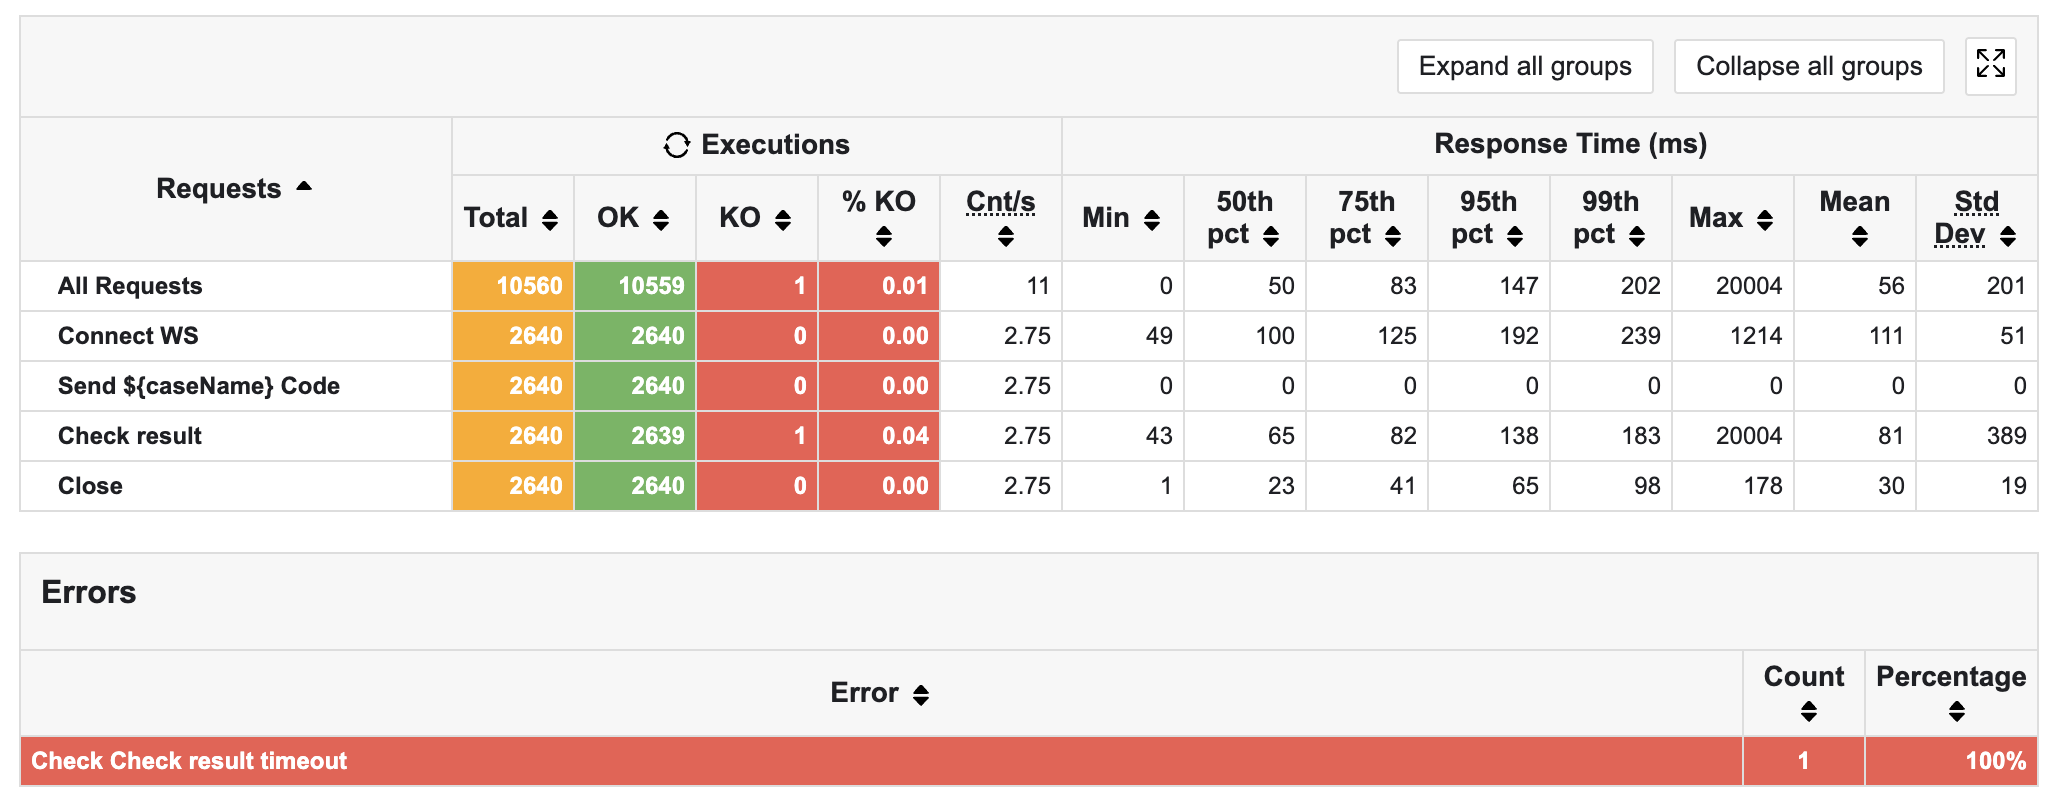Expand all groups button

click(x=1524, y=66)
